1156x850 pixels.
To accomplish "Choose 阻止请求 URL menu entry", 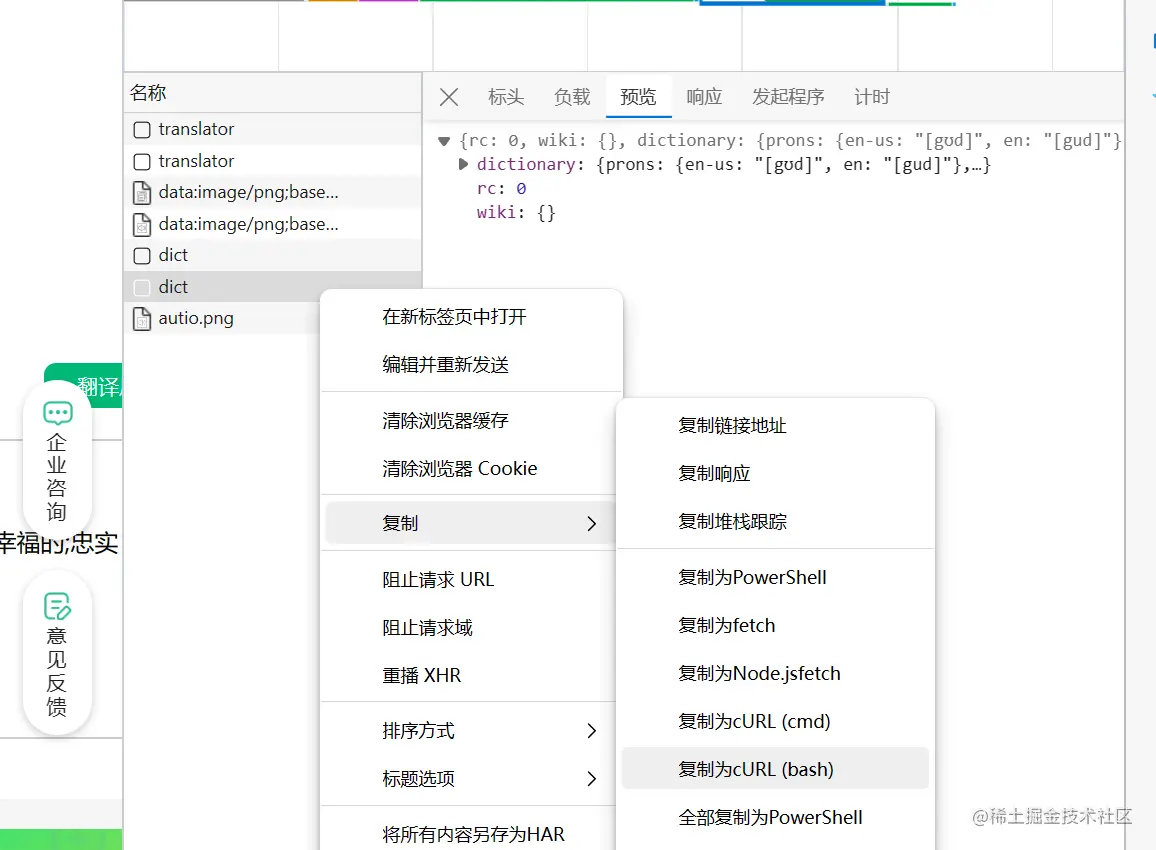I will [x=471, y=579].
